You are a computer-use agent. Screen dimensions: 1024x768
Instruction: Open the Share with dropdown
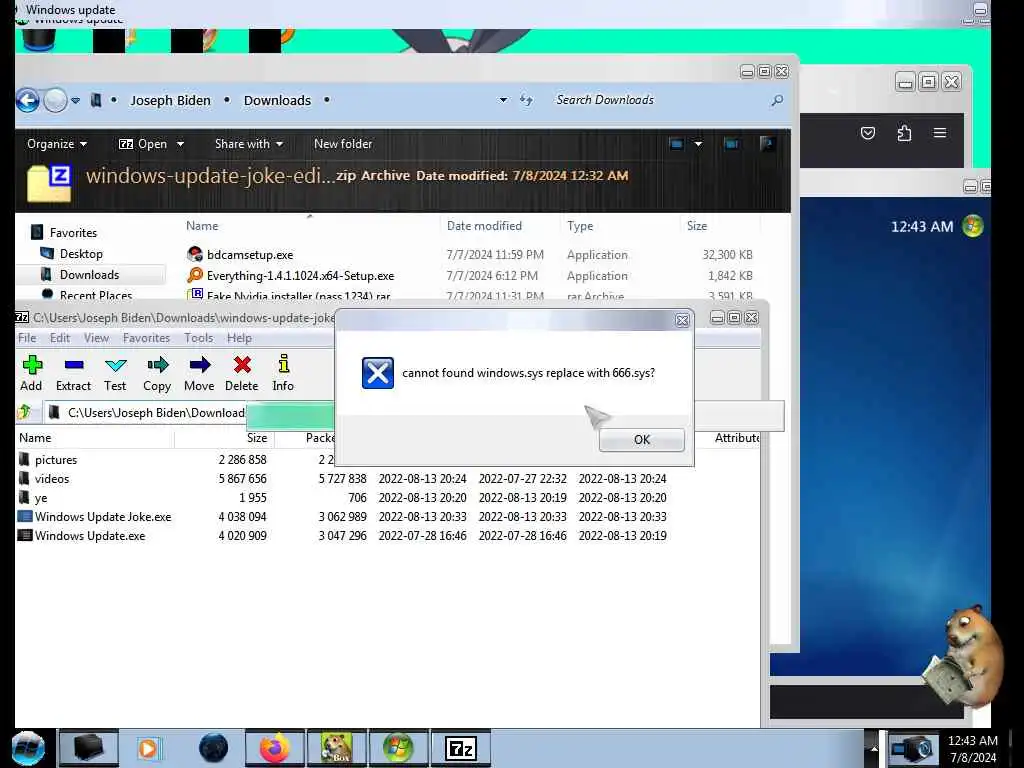click(249, 144)
